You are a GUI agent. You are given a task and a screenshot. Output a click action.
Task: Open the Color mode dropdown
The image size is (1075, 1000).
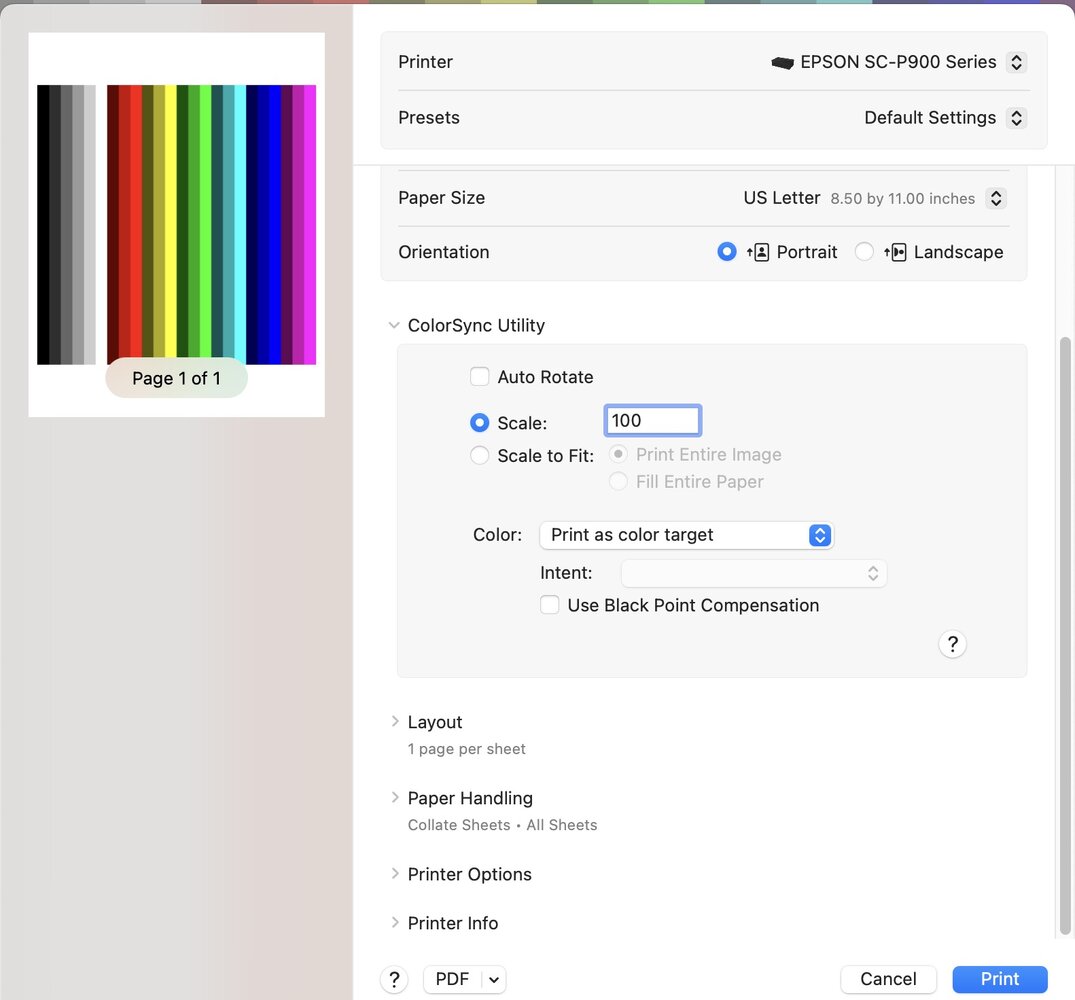[819, 535]
